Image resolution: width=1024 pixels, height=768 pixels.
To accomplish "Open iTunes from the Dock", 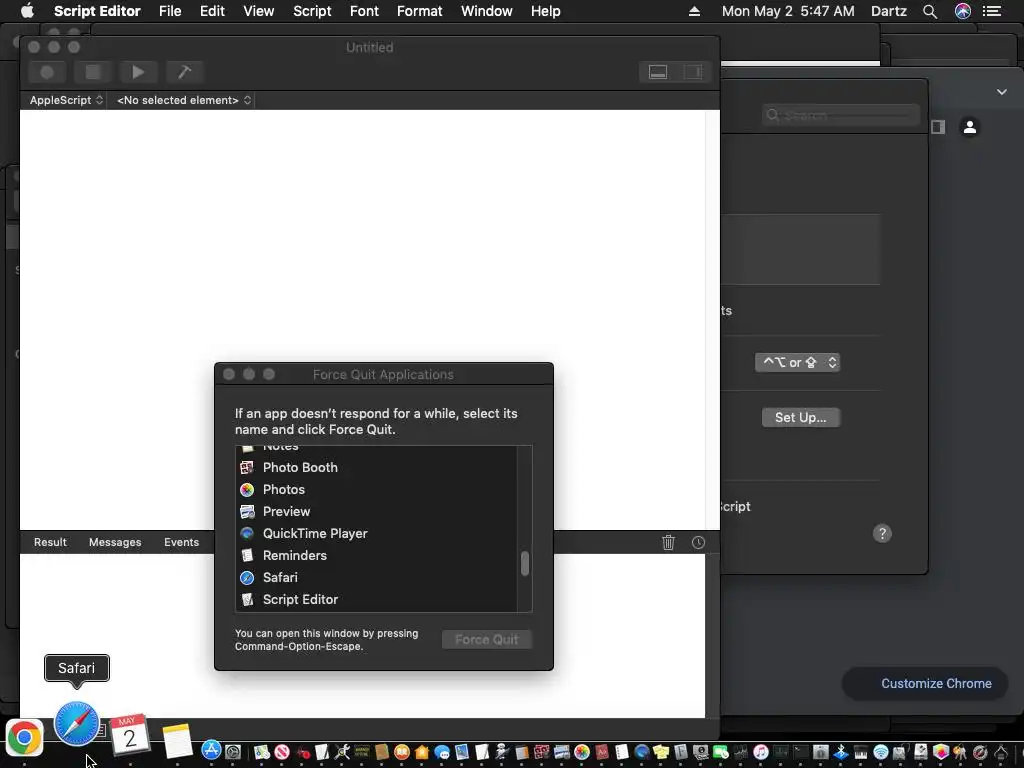I will pyautogui.click(x=761, y=752).
